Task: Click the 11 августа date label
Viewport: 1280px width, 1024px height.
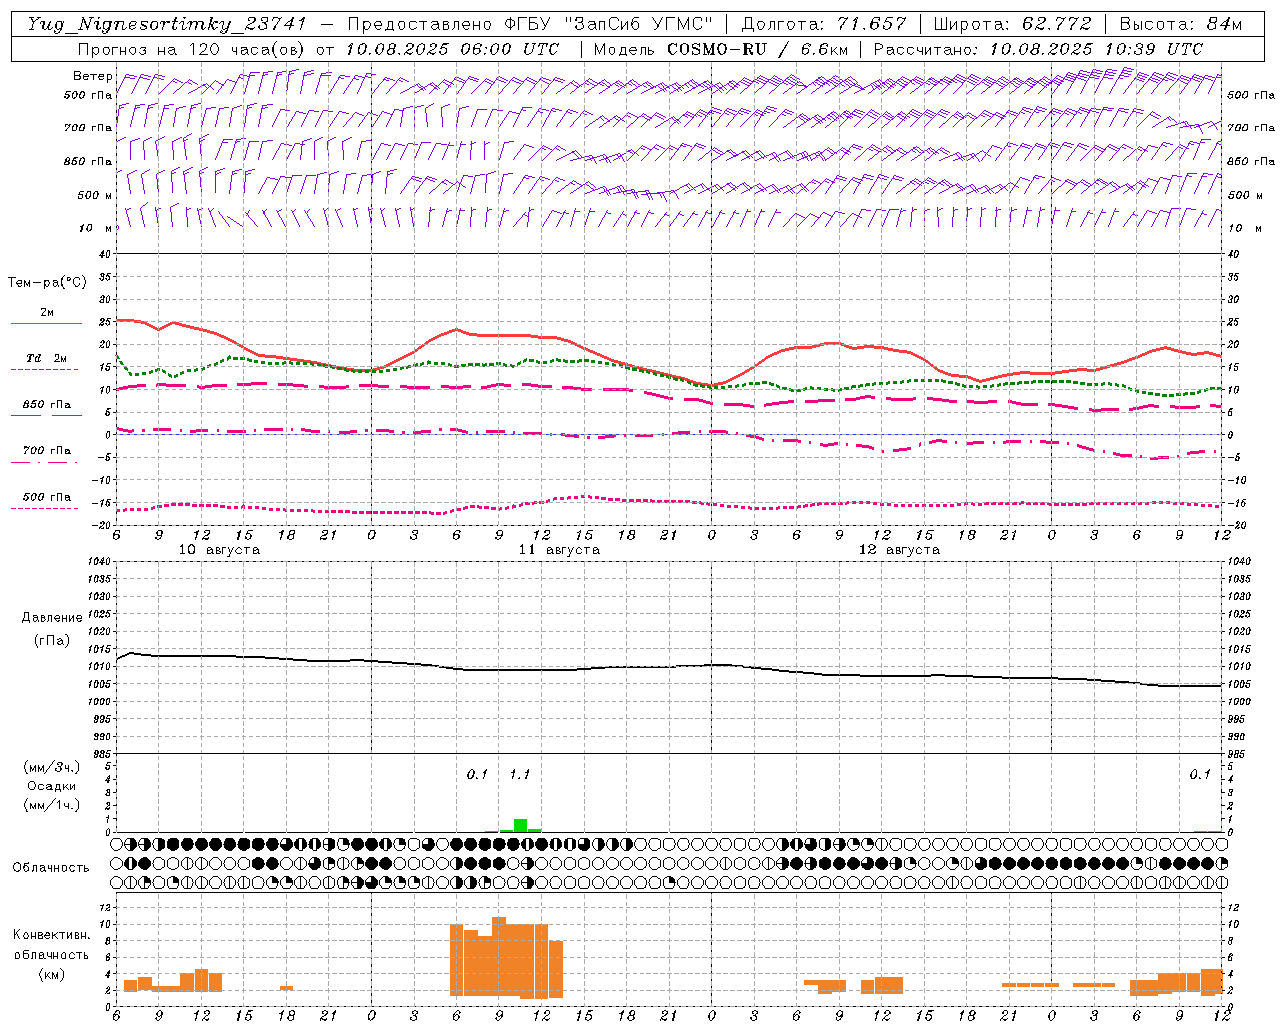Action: pos(559,550)
